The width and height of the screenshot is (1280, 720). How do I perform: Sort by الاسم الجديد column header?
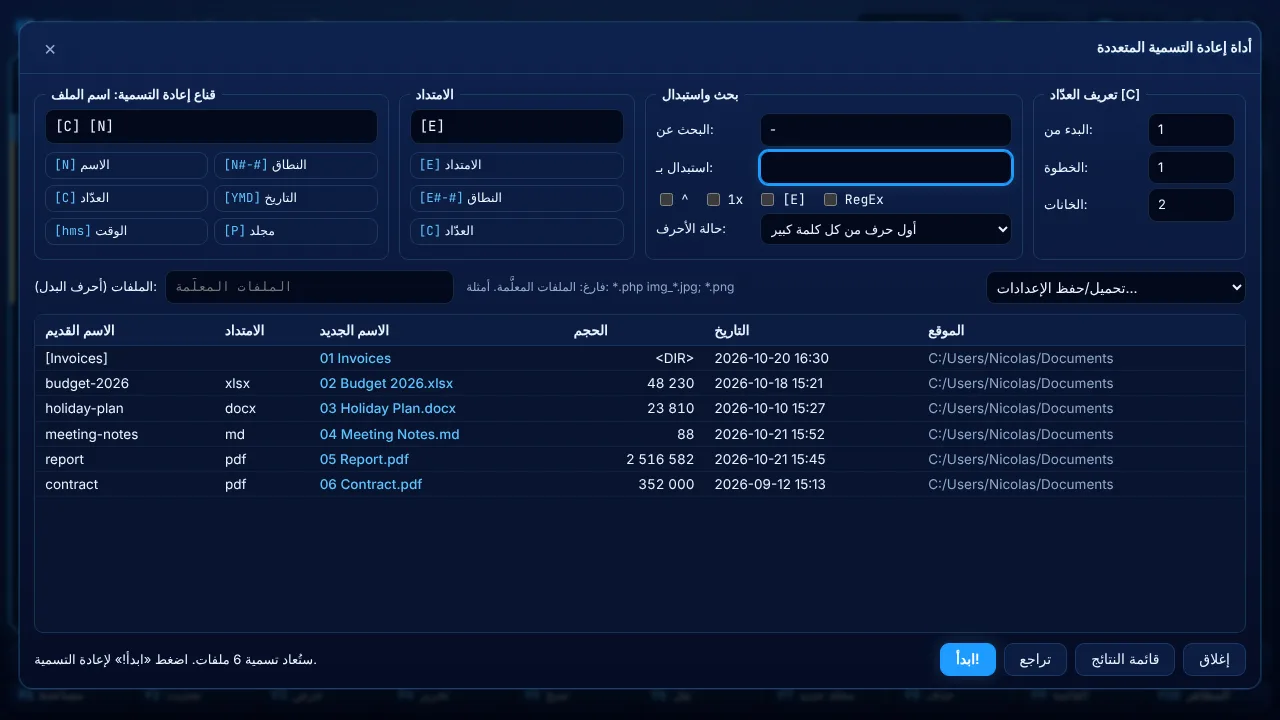[x=354, y=331]
